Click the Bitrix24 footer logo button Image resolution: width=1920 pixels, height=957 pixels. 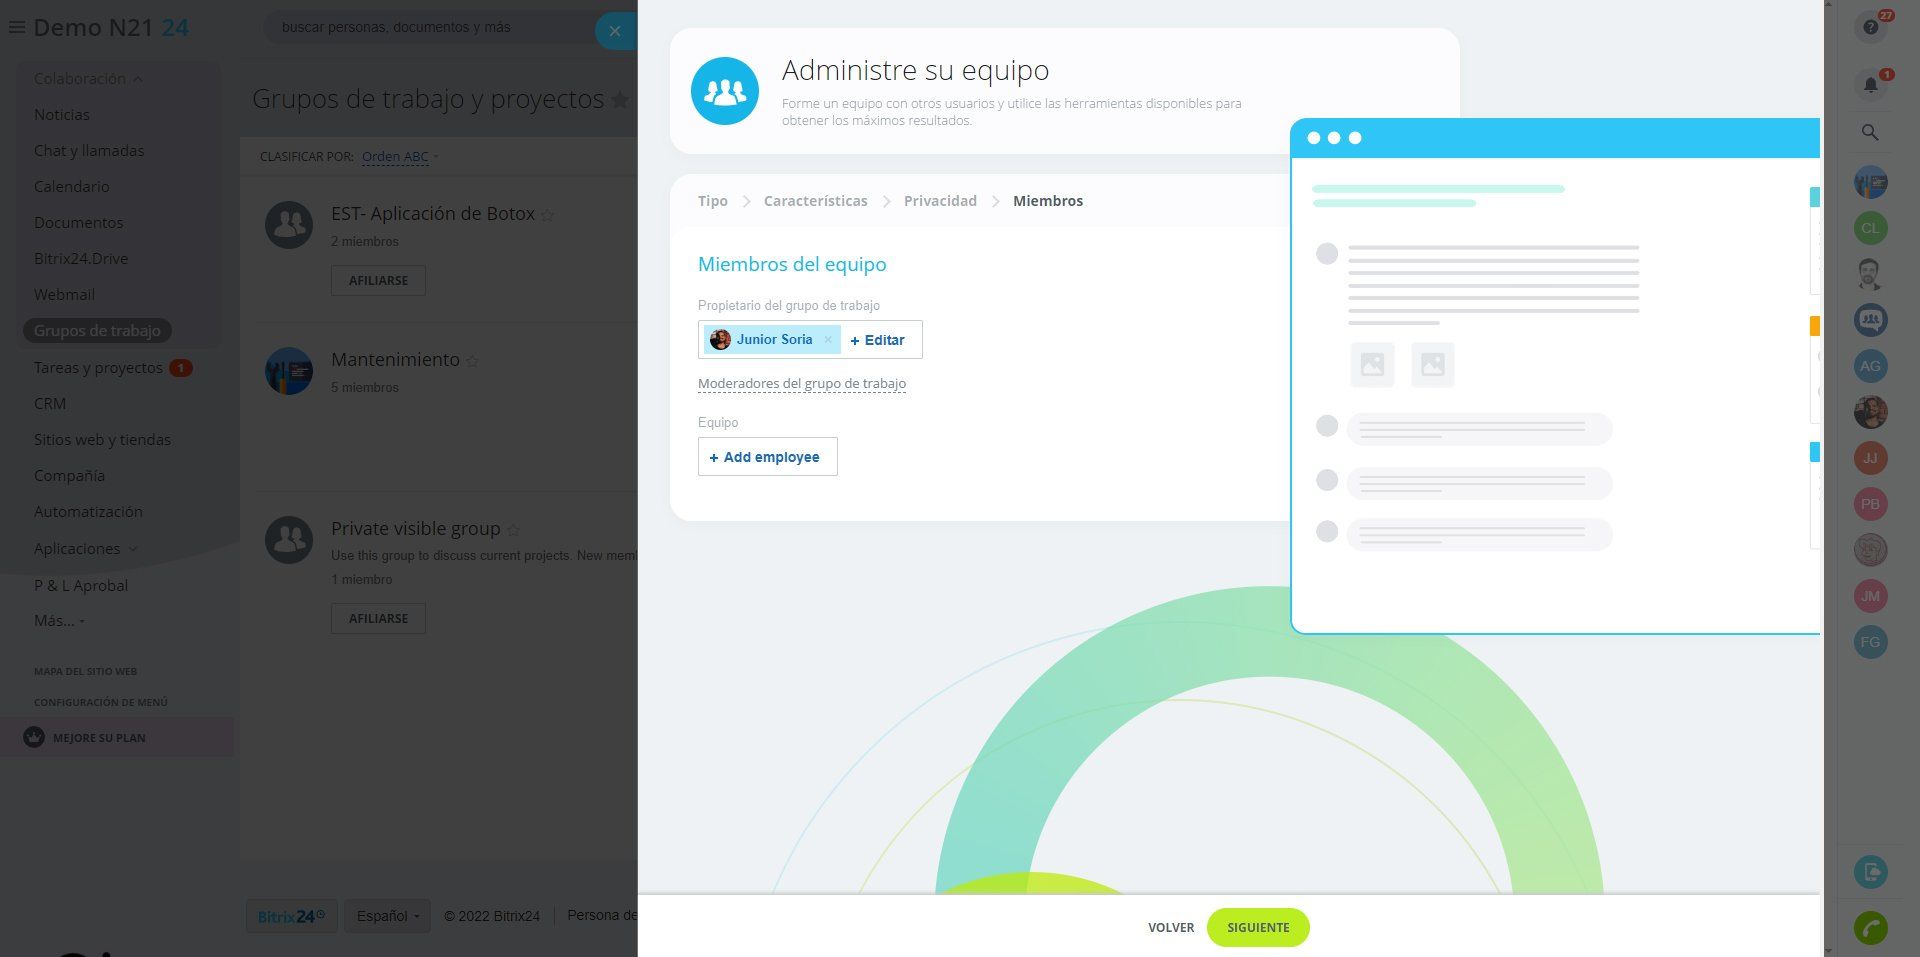[x=292, y=916]
